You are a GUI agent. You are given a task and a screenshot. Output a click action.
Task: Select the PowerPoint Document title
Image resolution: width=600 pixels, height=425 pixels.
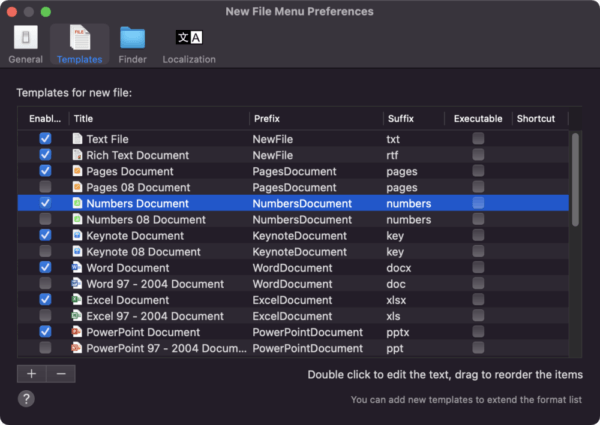143,332
